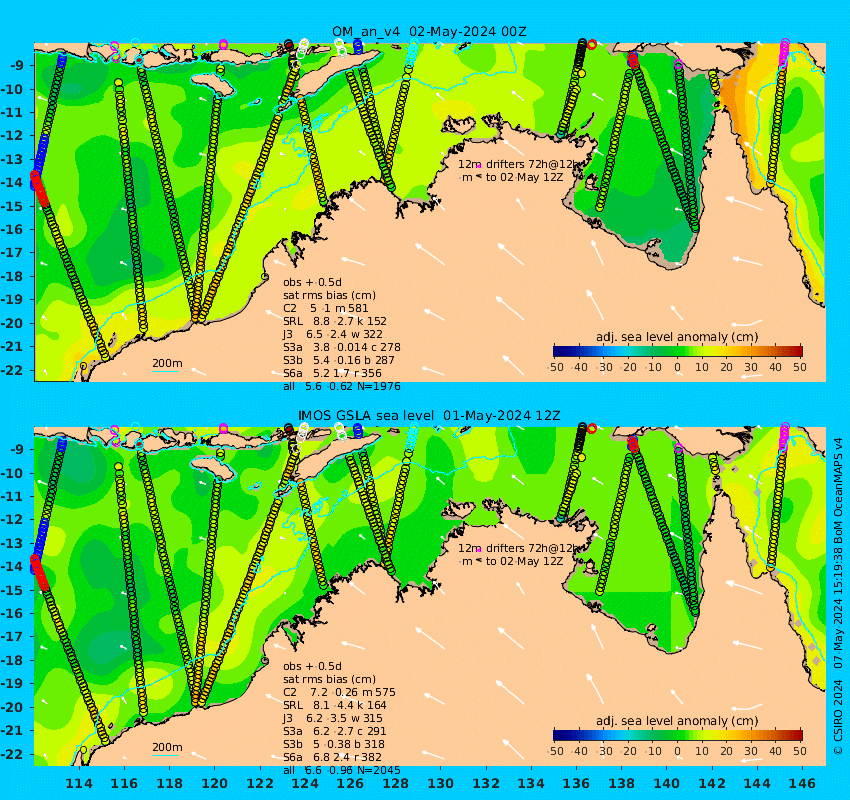Click longitude label 130
The image size is (850, 800).
coord(441,783)
